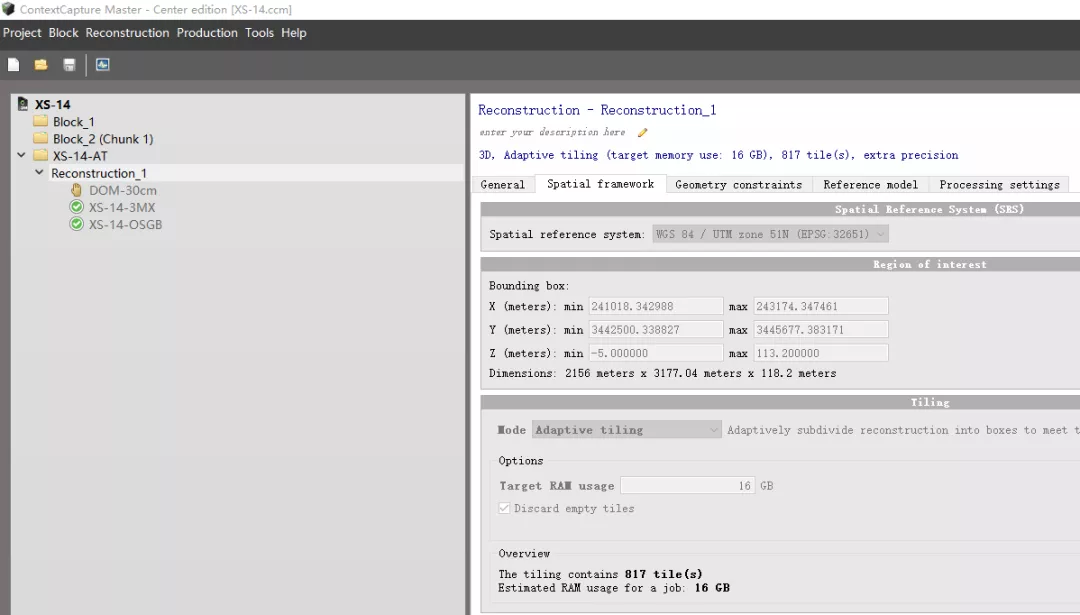Viewport: 1080px width, 615px height.
Task: Select the Spatial framework tab
Action: (601, 184)
